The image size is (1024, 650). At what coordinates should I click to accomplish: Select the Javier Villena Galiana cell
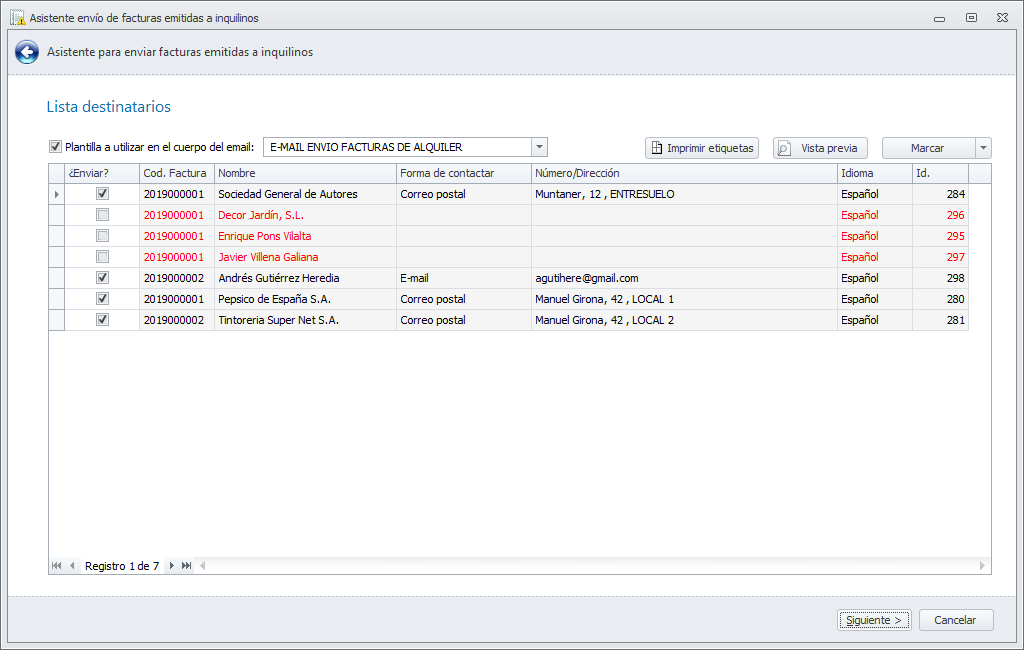(x=305, y=257)
